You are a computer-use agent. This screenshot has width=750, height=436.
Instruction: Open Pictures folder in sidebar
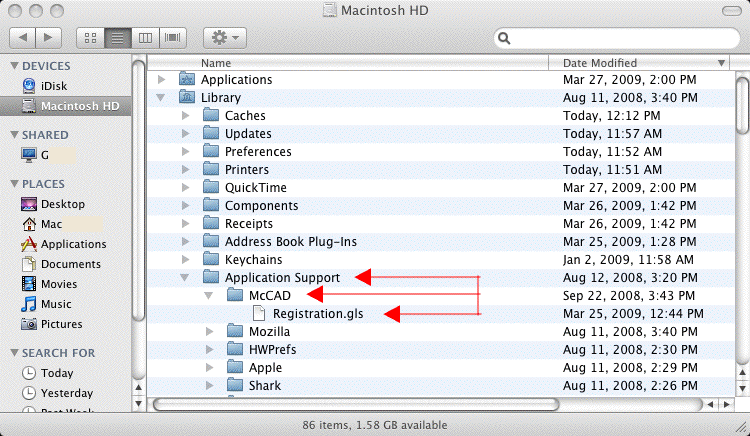tap(61, 324)
